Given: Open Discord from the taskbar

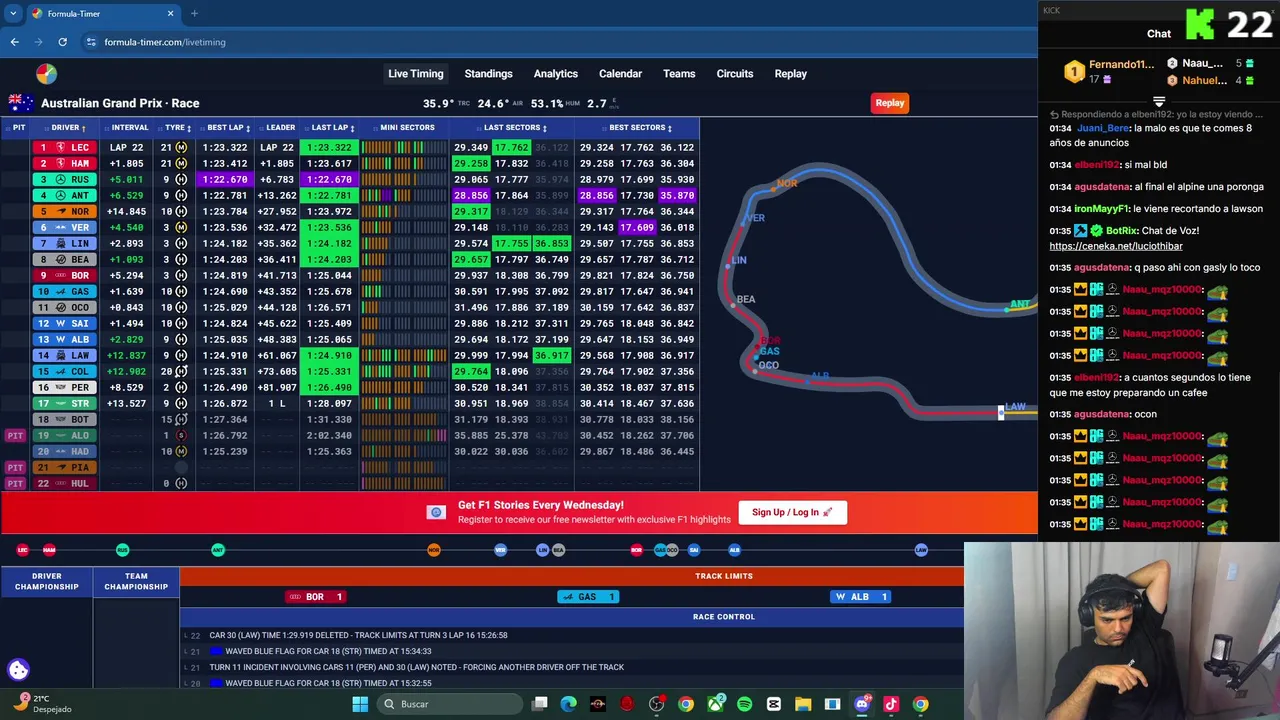Looking at the screenshot, I should [862, 704].
